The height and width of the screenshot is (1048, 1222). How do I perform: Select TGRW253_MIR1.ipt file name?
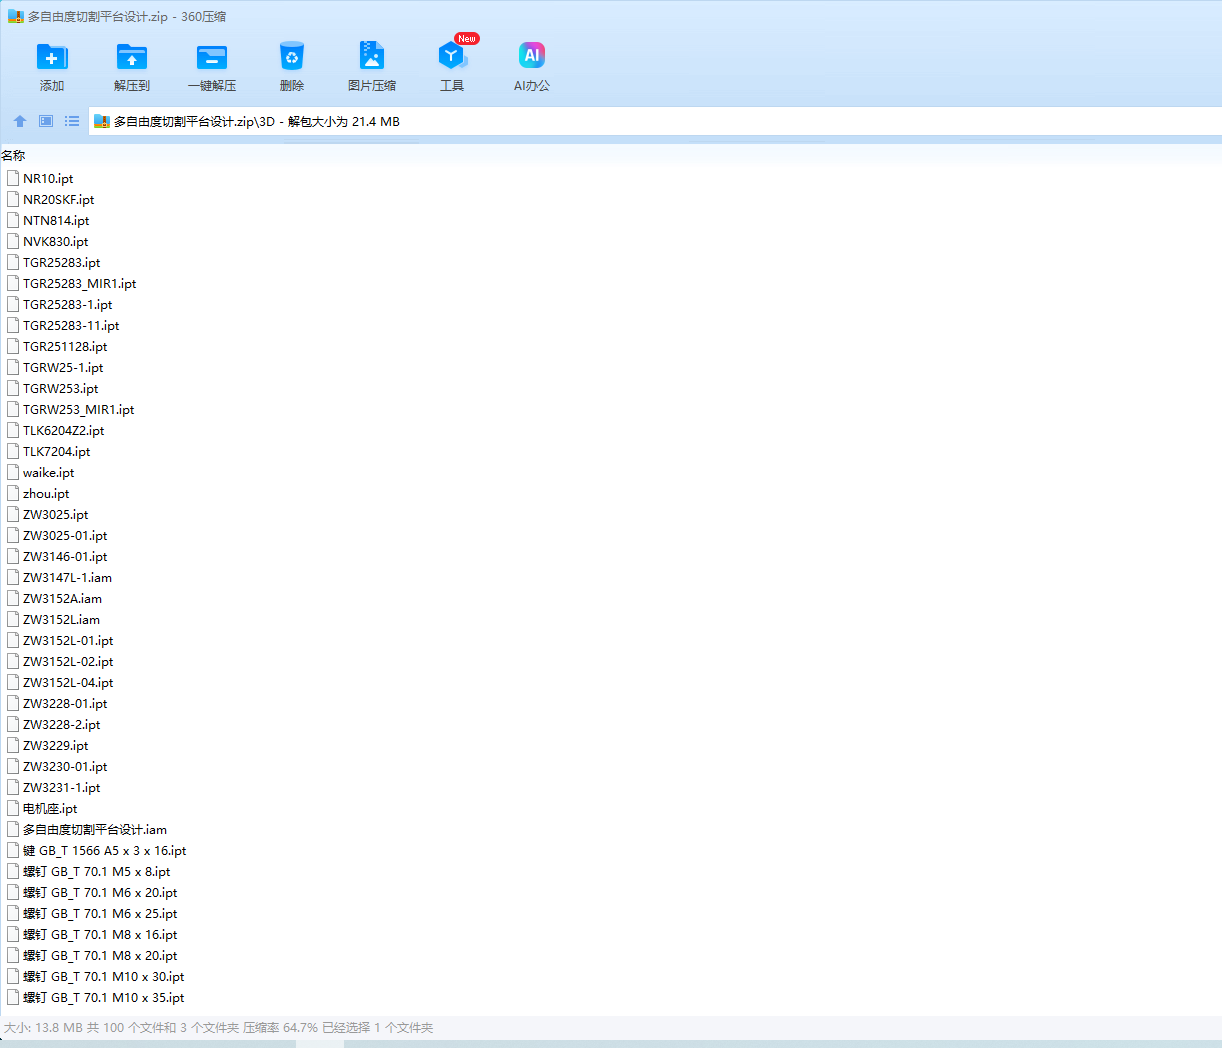point(79,409)
